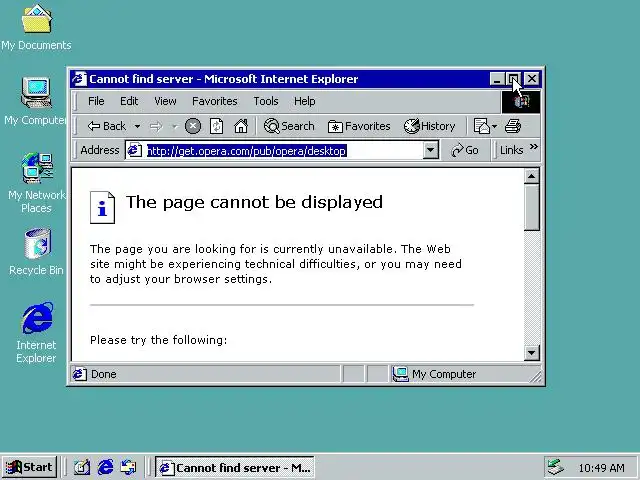Click the text 'Please try the following:'
Screen dimensions: 640x480
158,340
